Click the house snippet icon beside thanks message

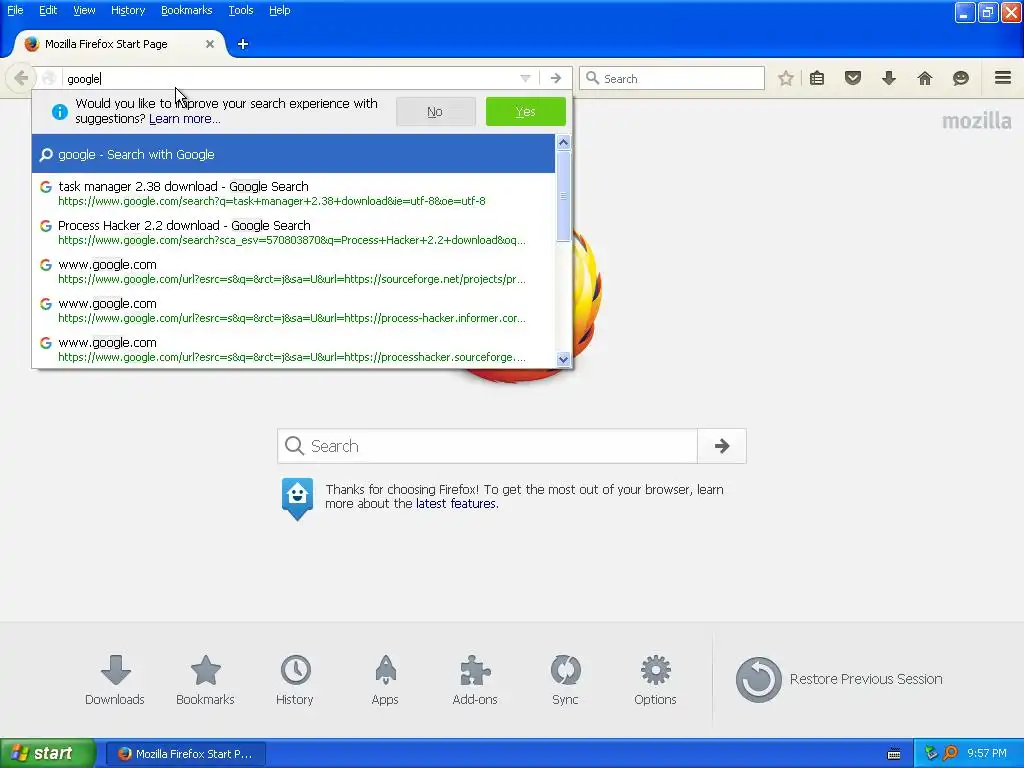(x=297, y=498)
